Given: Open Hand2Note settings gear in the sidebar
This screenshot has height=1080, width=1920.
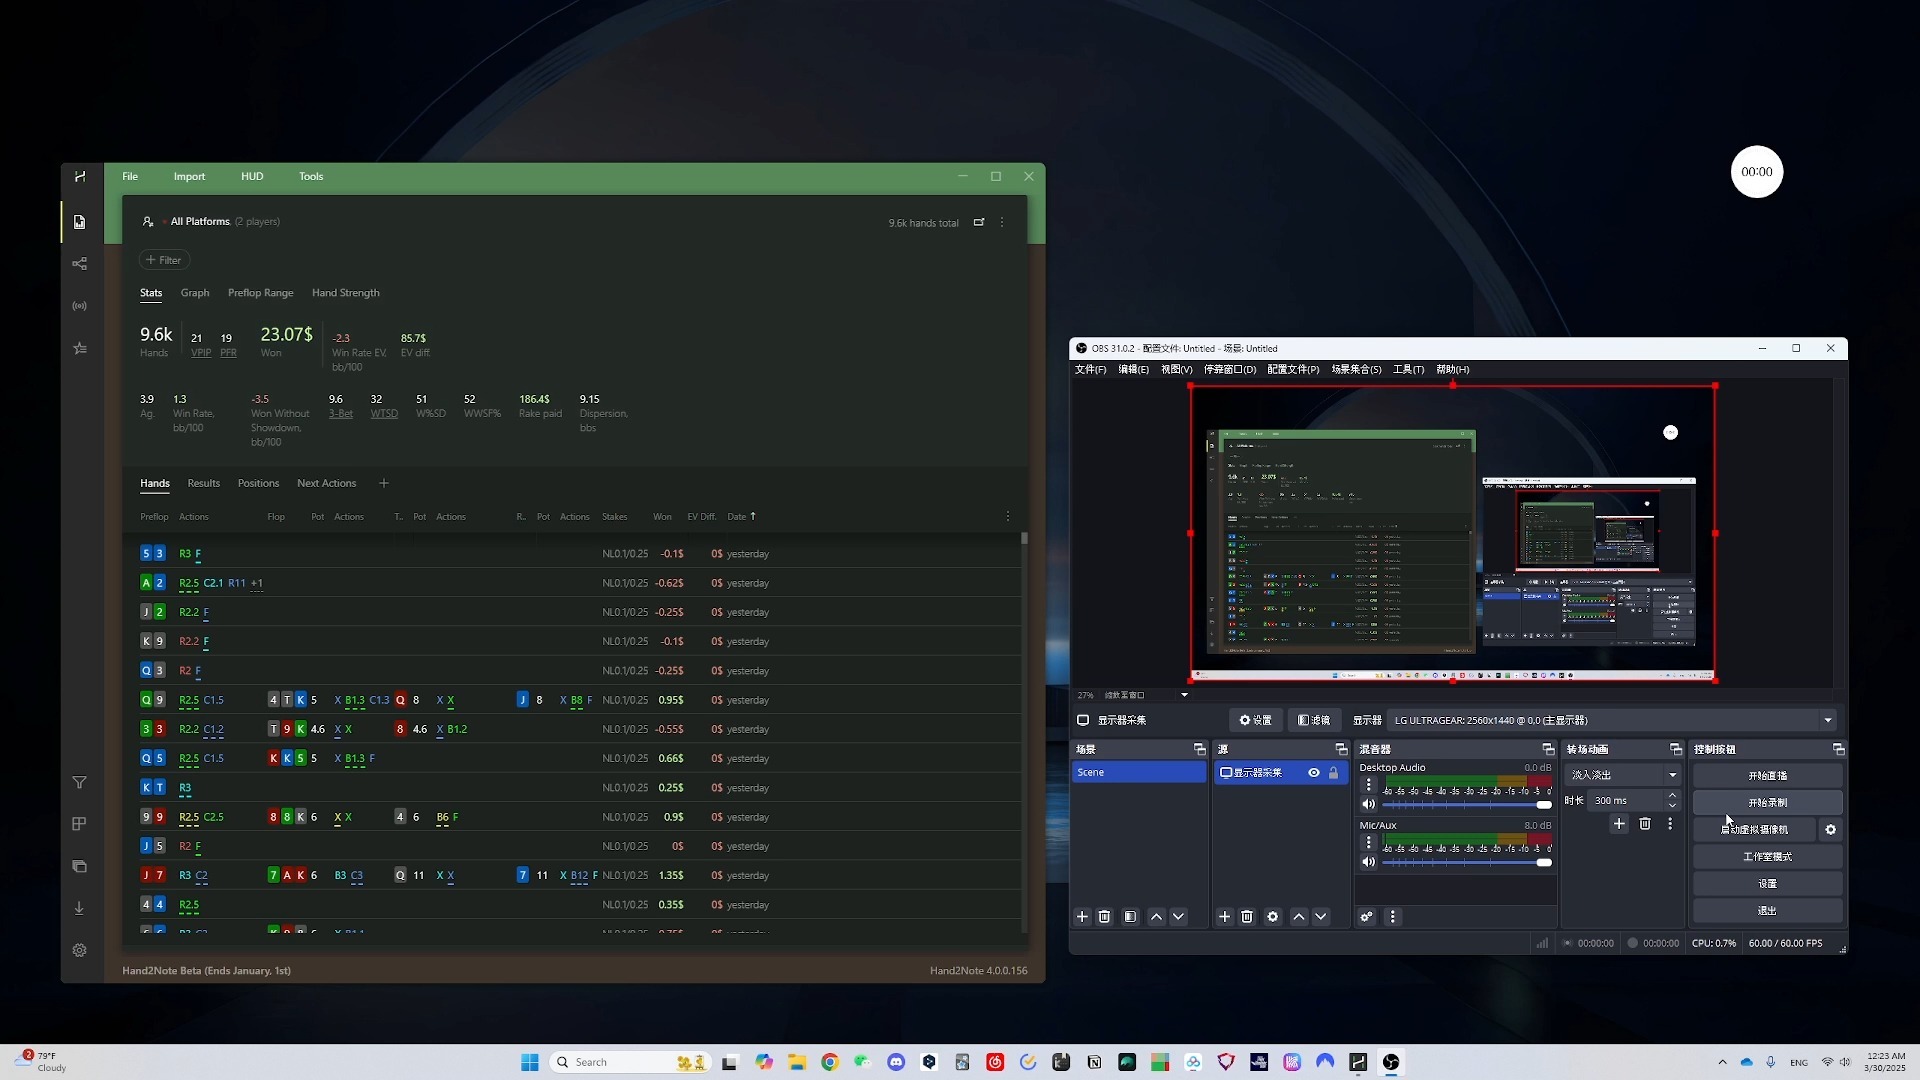Looking at the screenshot, I should (x=79, y=950).
